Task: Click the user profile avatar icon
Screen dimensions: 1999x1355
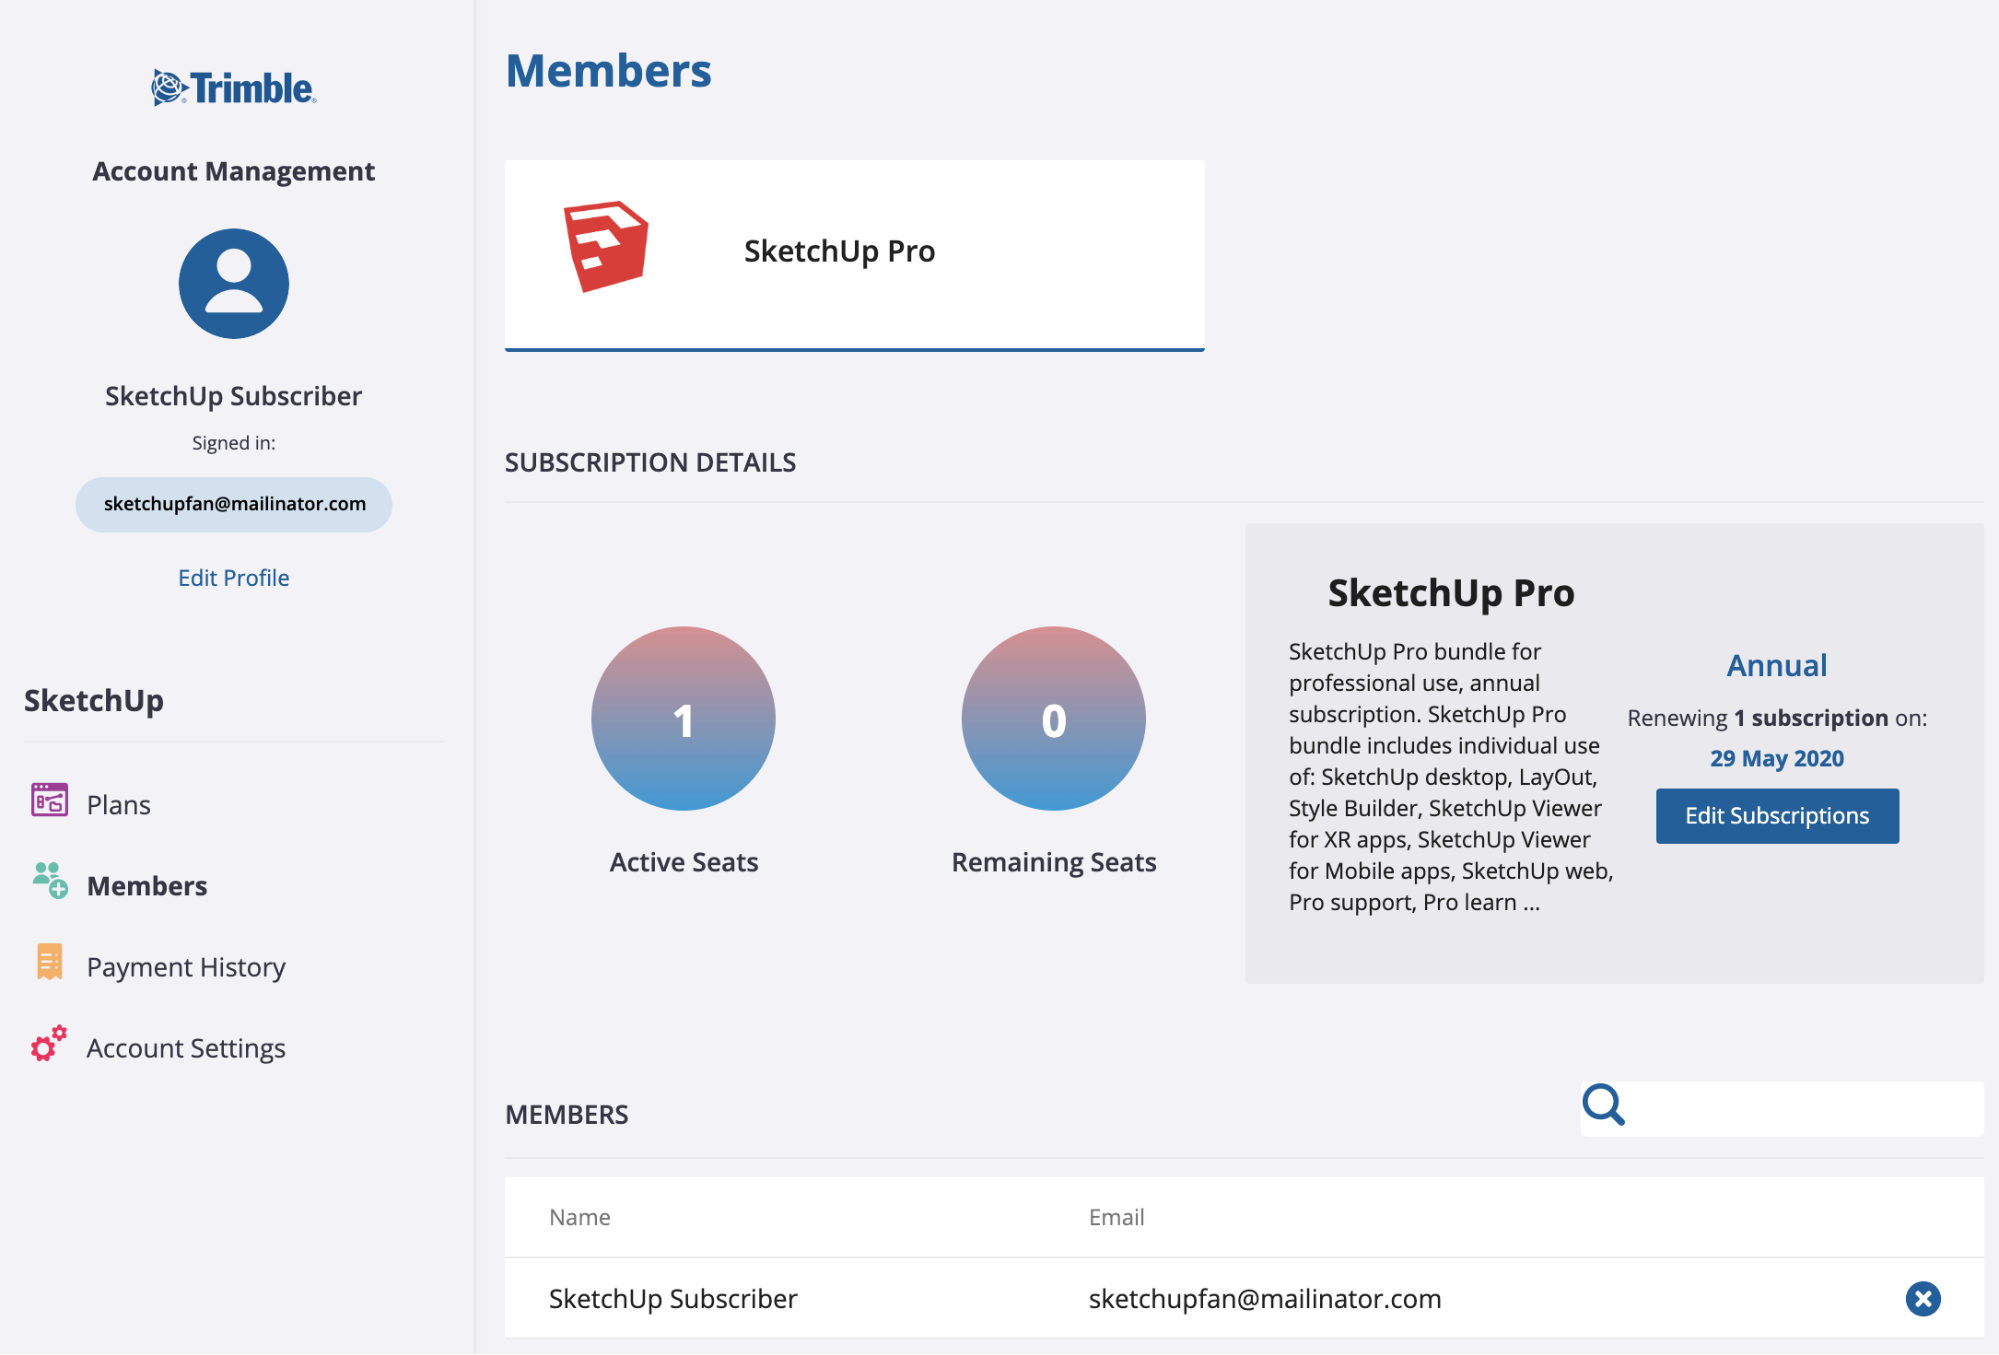Action: pyautogui.click(x=233, y=284)
